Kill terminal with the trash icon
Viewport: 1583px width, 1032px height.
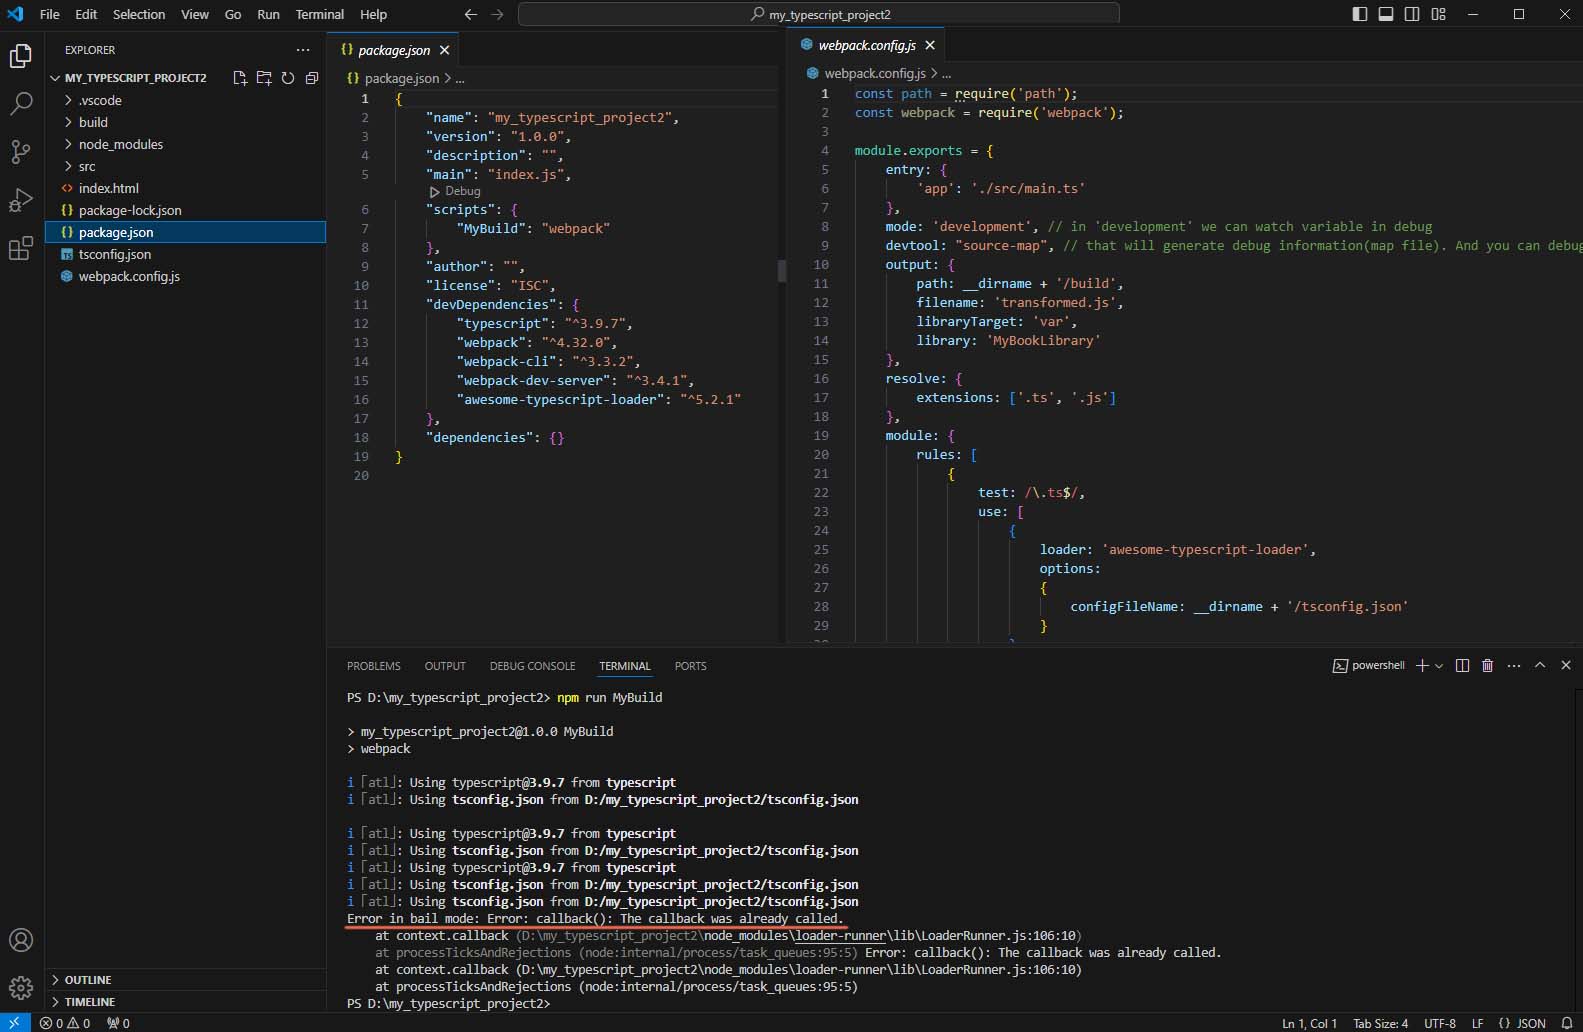[1487, 666]
